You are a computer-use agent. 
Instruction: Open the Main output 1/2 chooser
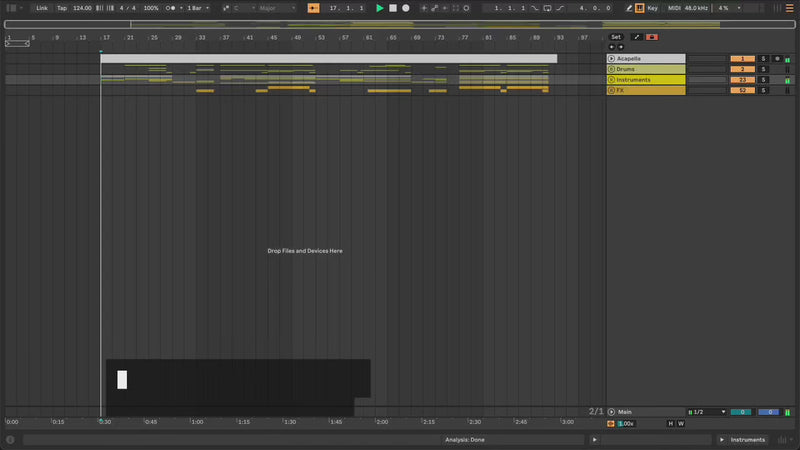pos(706,412)
